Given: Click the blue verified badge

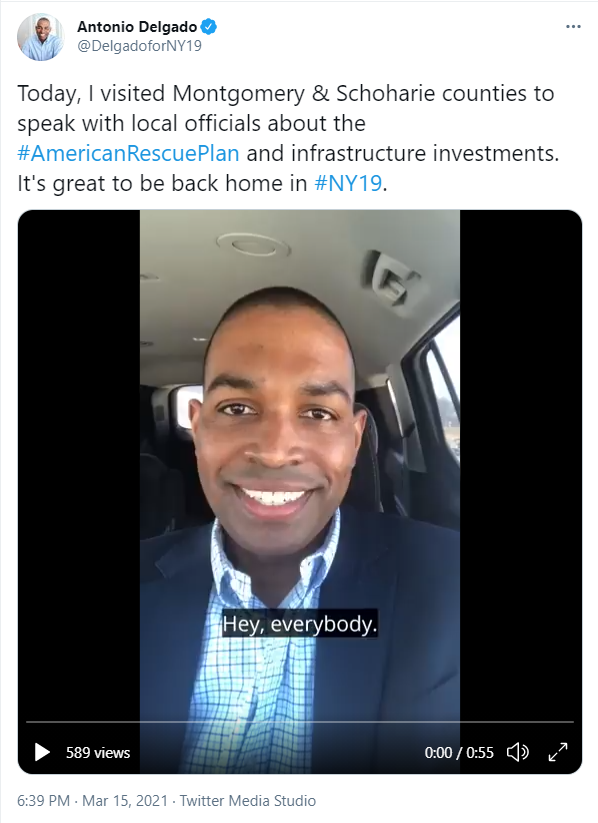Looking at the screenshot, I should [x=208, y=26].
